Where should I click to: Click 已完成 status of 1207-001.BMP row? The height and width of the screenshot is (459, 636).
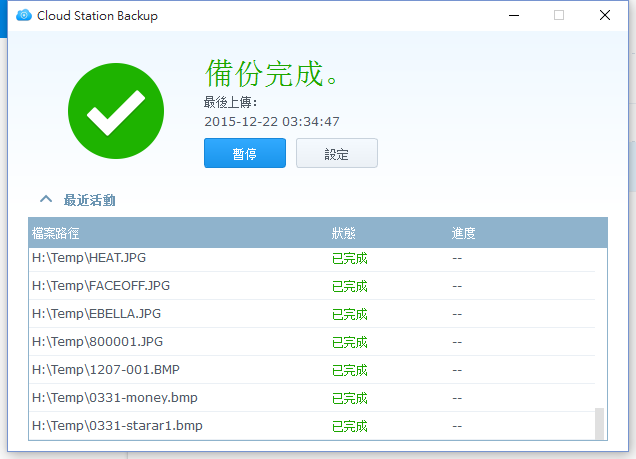[x=350, y=370]
